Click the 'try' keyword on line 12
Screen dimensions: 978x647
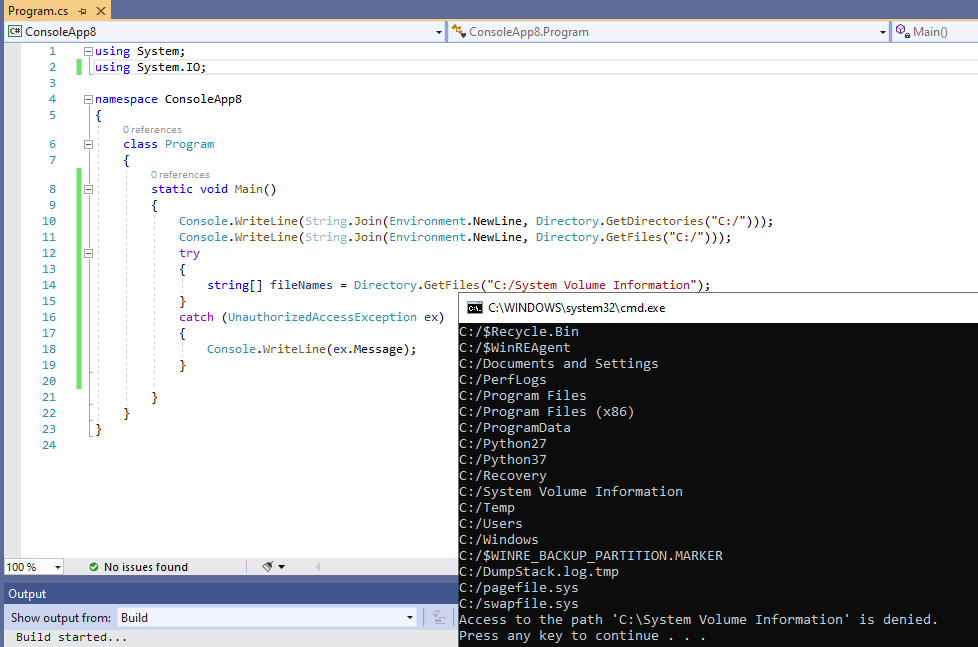coord(190,253)
